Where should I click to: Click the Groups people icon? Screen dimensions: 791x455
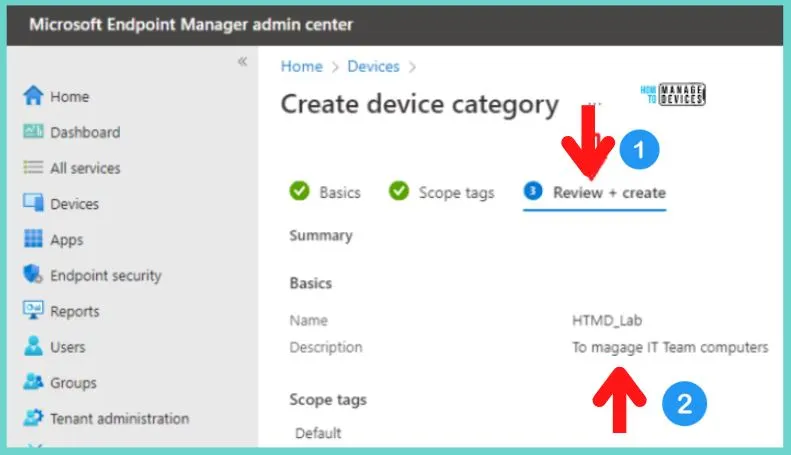click(x=33, y=381)
